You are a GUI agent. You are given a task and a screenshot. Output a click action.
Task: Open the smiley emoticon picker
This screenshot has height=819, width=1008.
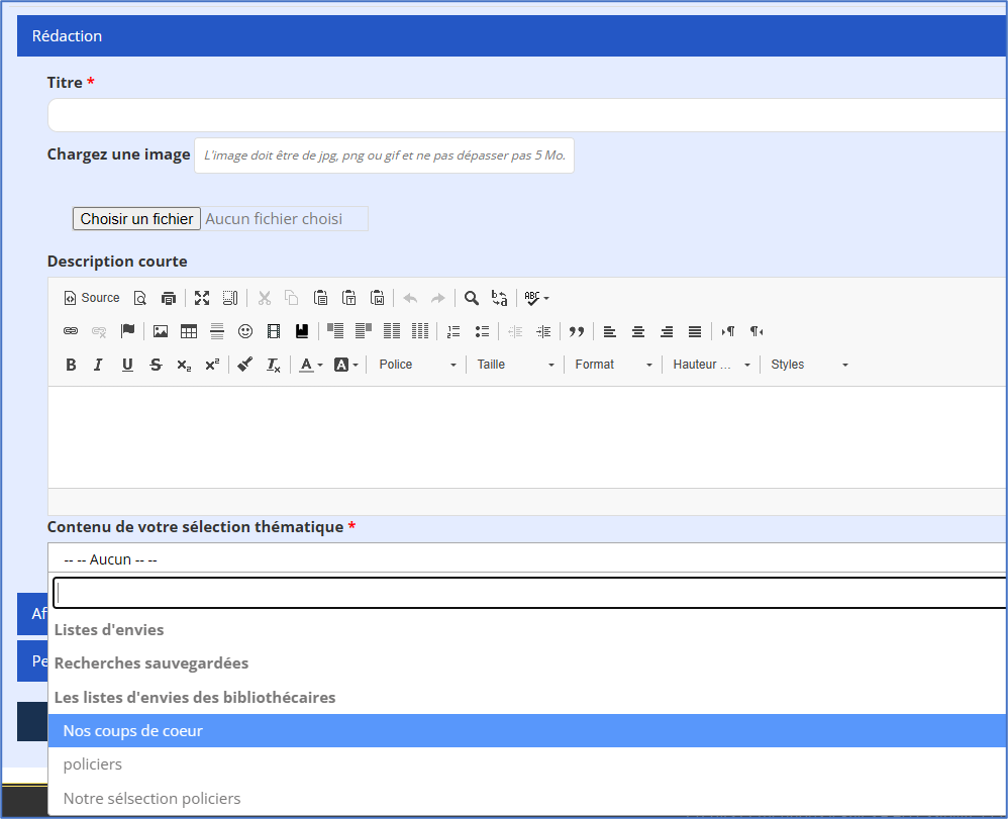pos(245,331)
